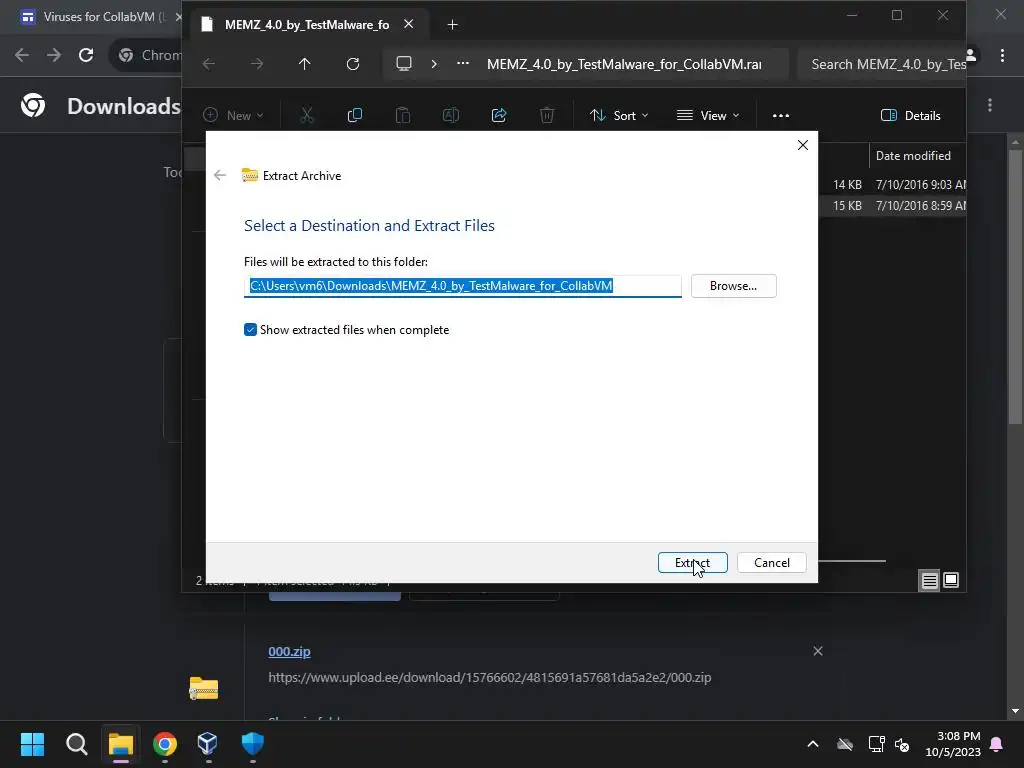Click the This PC monitor icon in address bar
Viewport: 1024px width, 768px height.
click(x=404, y=64)
